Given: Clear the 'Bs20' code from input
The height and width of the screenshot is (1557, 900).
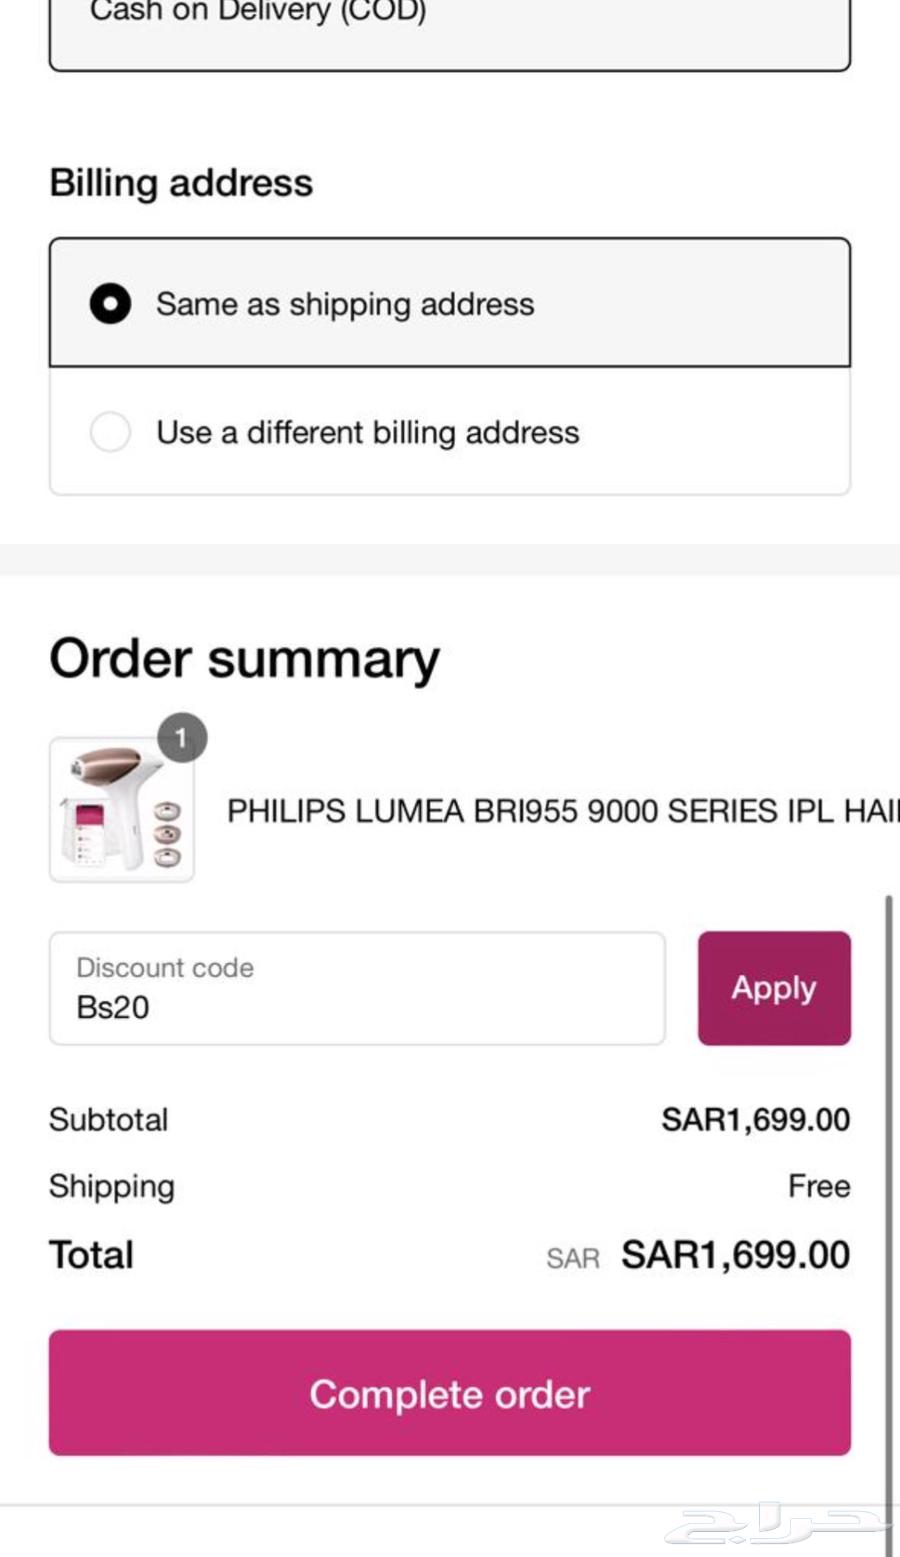Looking at the screenshot, I should point(112,1007).
